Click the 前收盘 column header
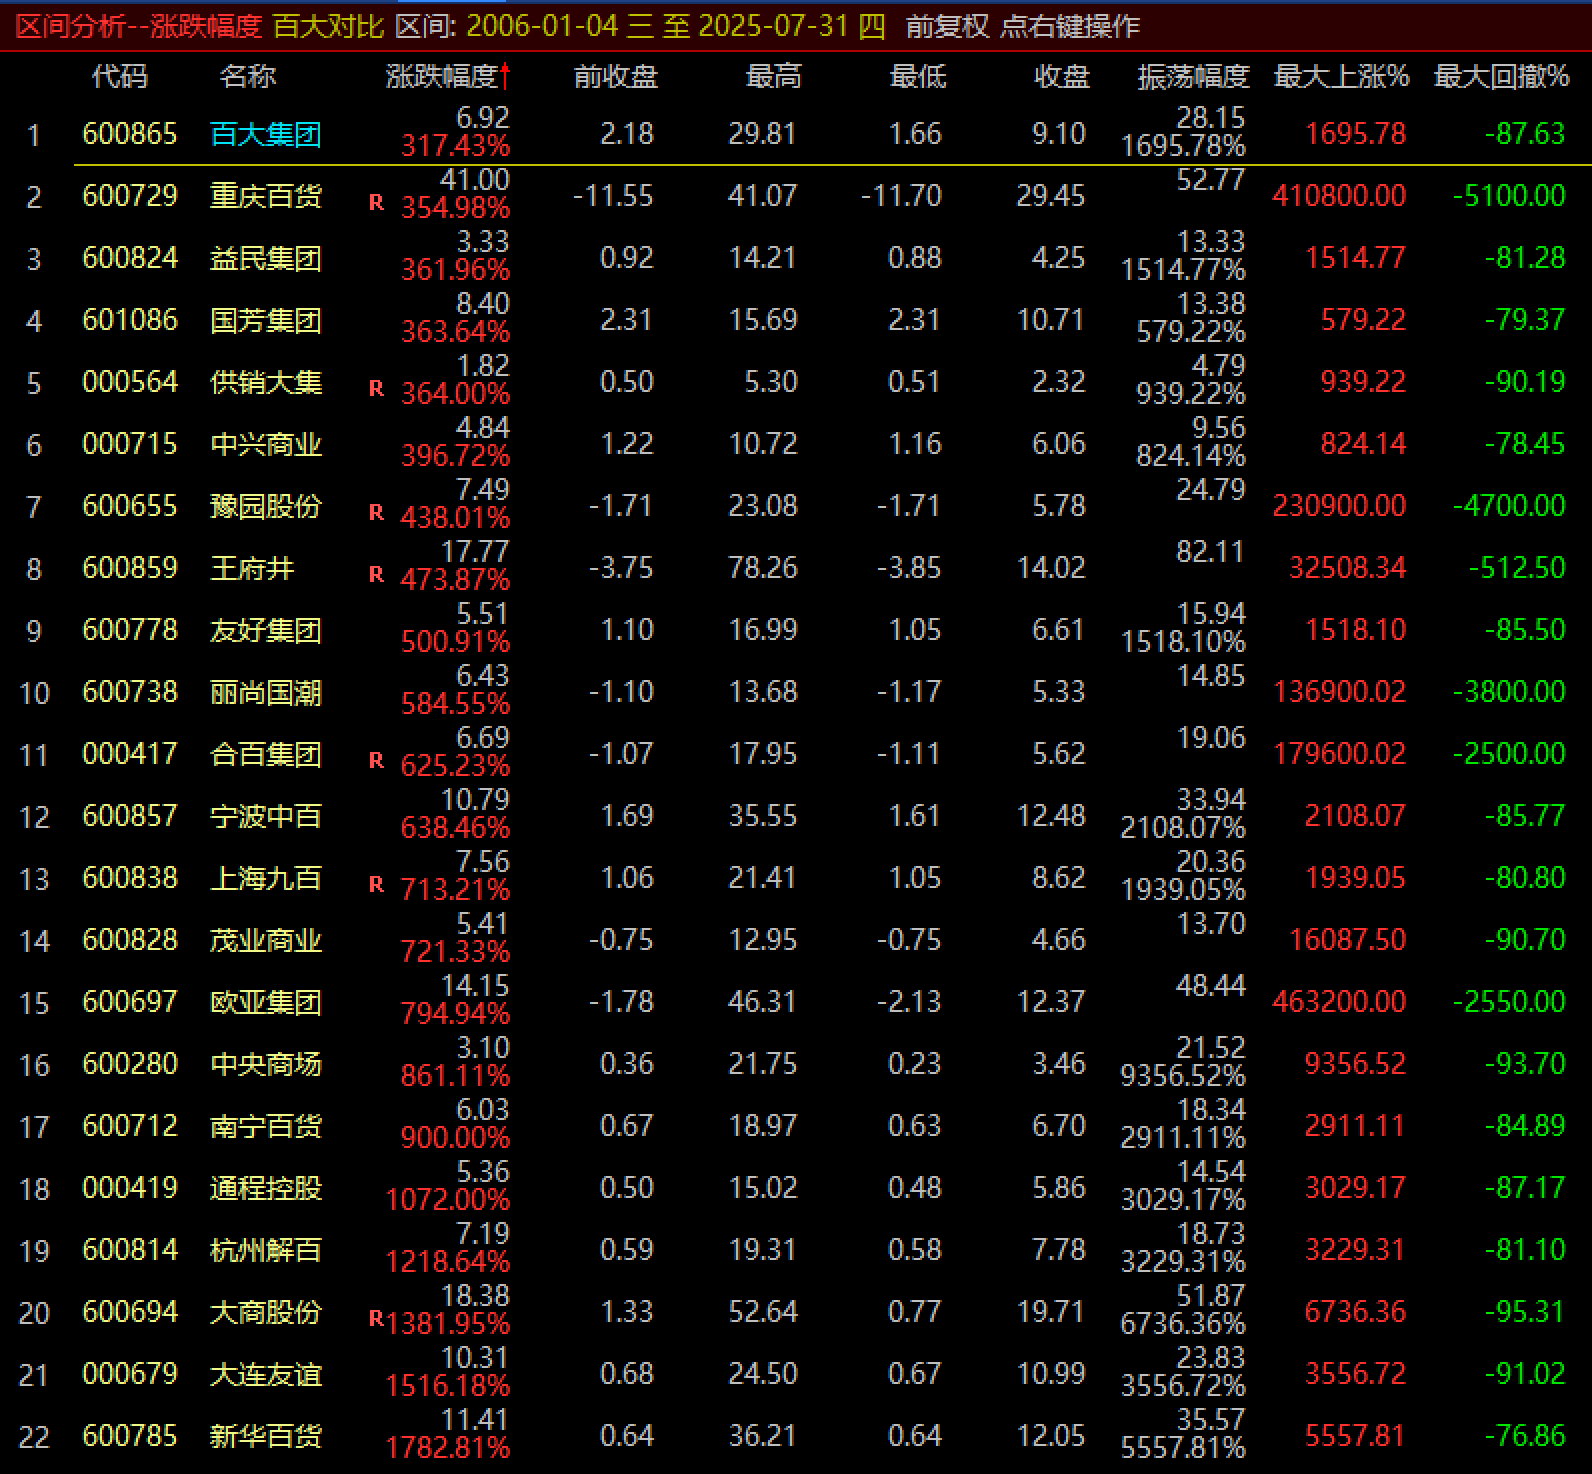The width and height of the screenshot is (1592, 1474). [616, 76]
